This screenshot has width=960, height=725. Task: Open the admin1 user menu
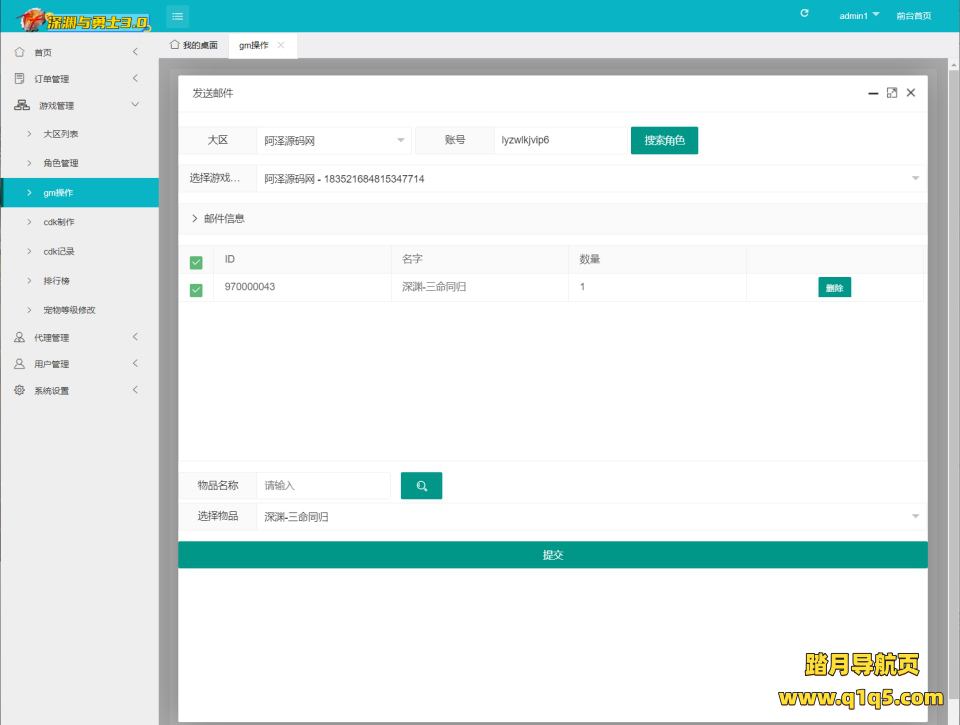click(x=859, y=16)
